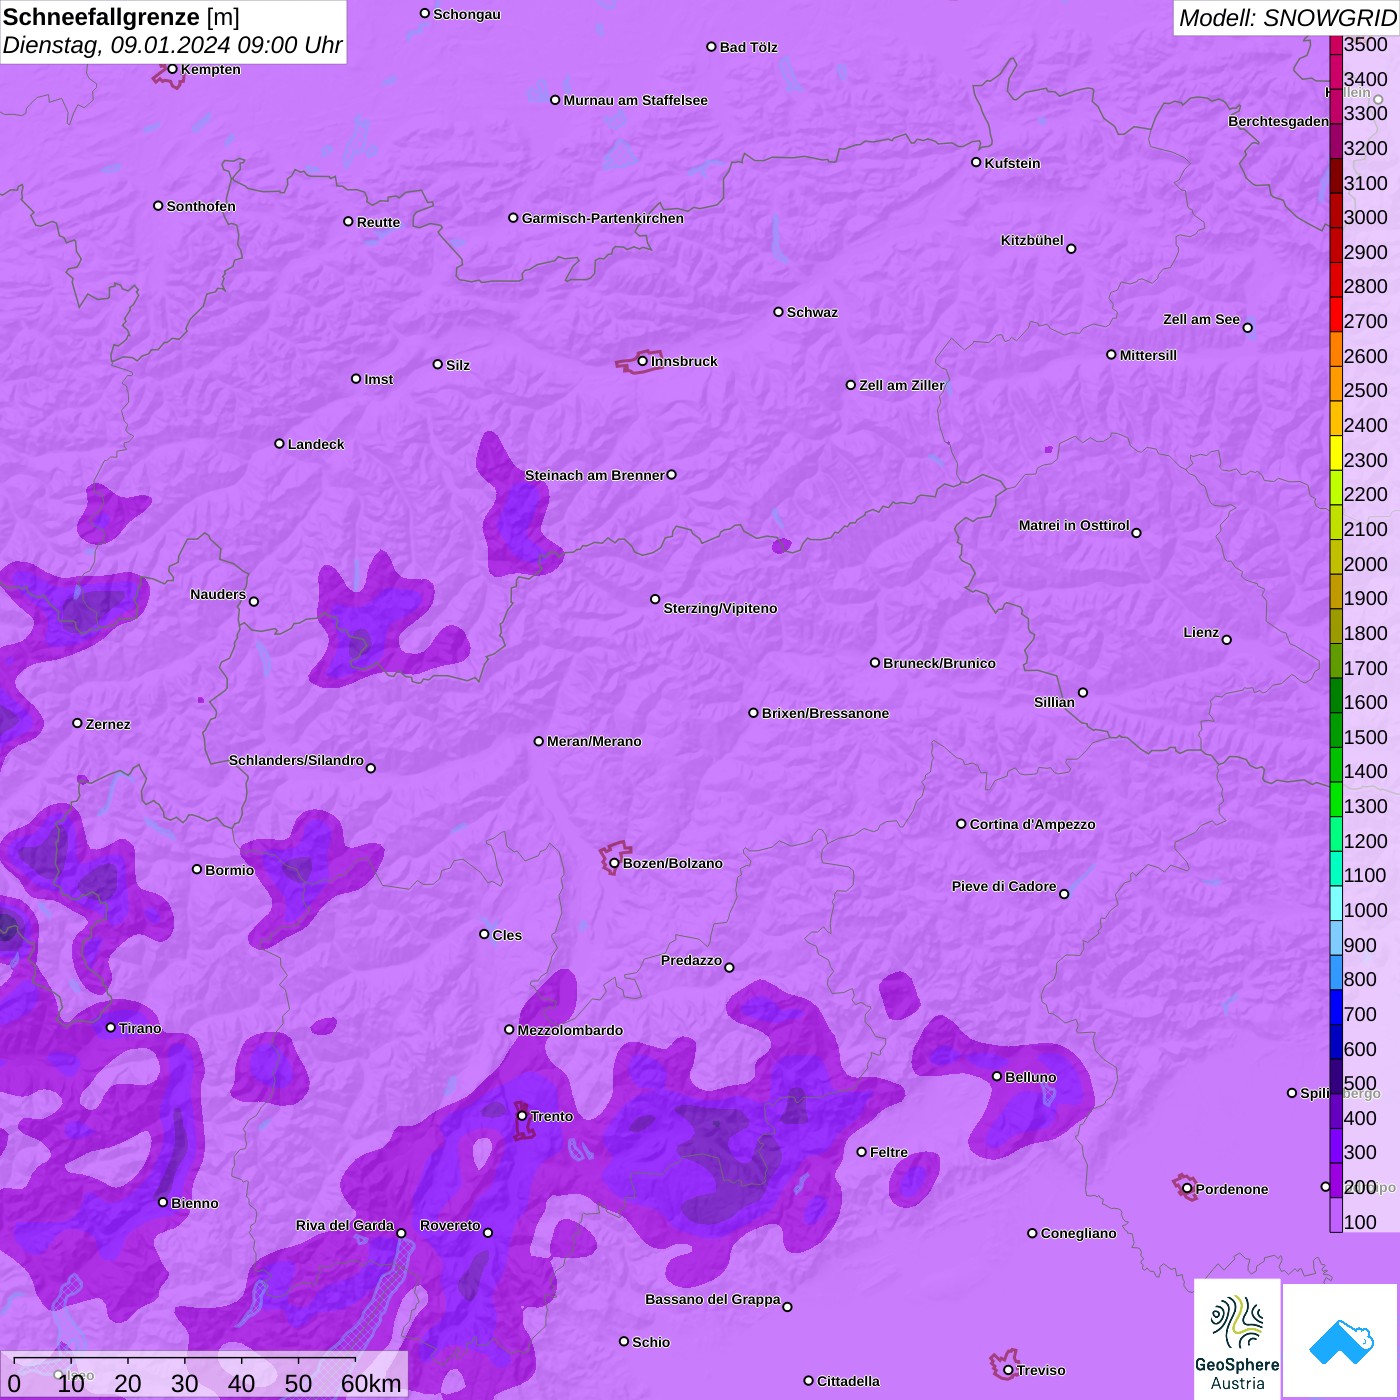Viewport: 1400px width, 1400px height.
Task: Click the Matrei in Osttirol label
Action: pos(1074,525)
